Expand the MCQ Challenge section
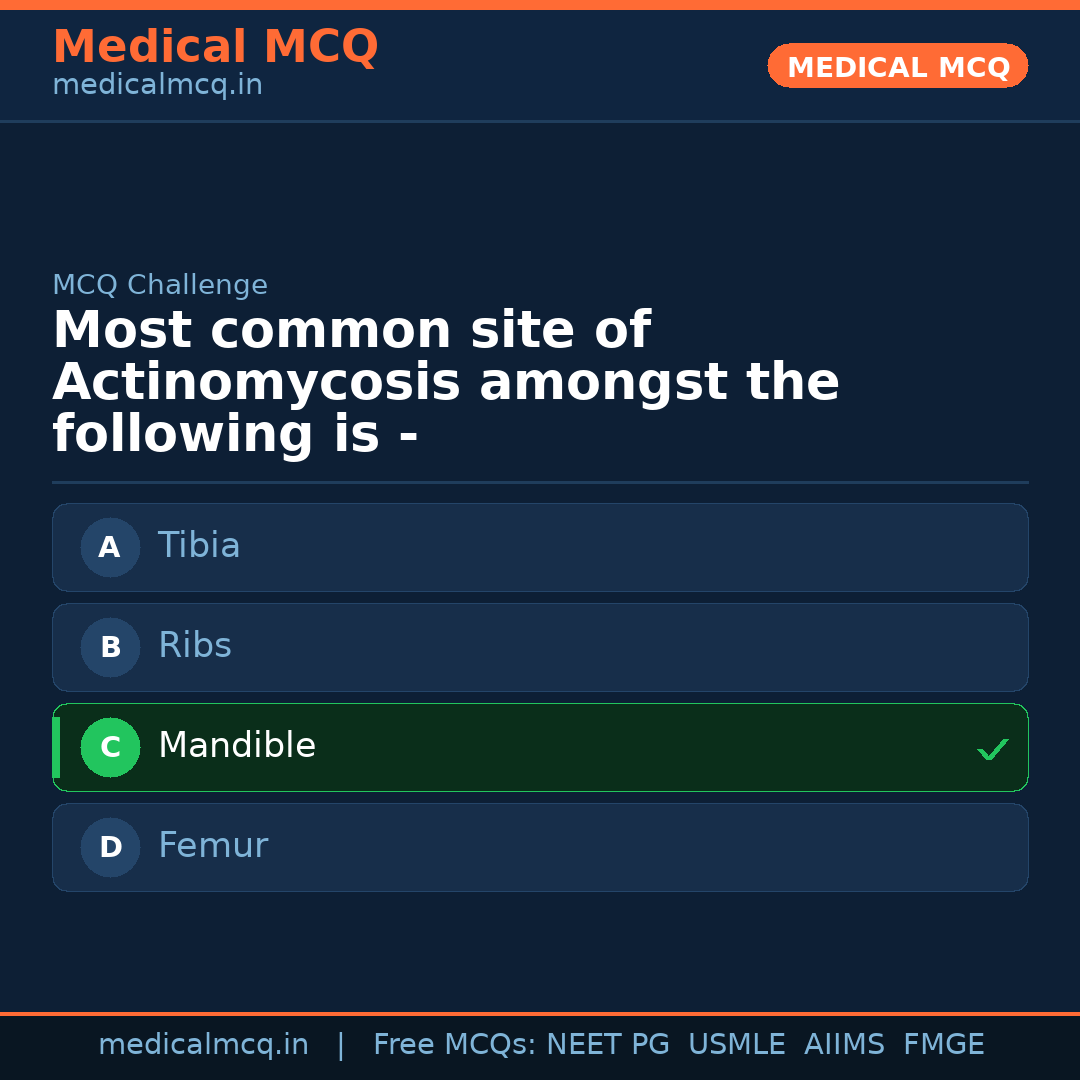 pos(160,285)
